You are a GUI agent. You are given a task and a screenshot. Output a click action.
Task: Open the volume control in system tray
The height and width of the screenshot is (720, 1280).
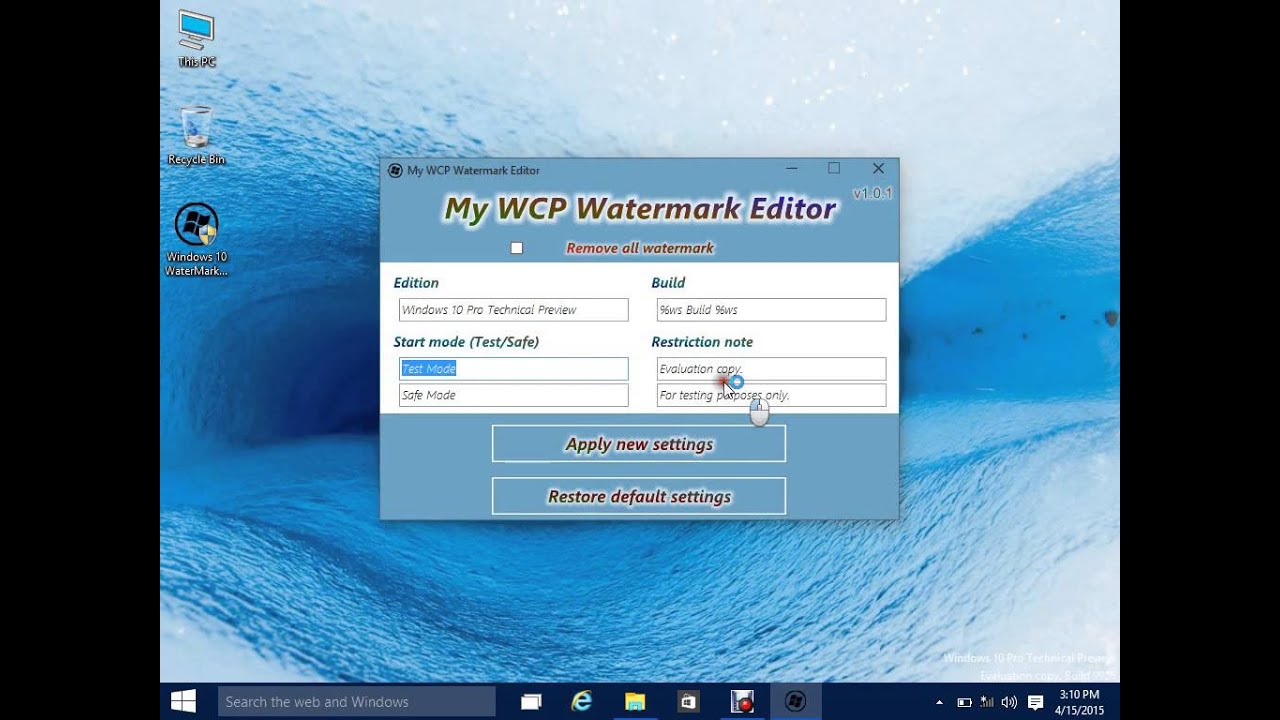coord(1008,703)
